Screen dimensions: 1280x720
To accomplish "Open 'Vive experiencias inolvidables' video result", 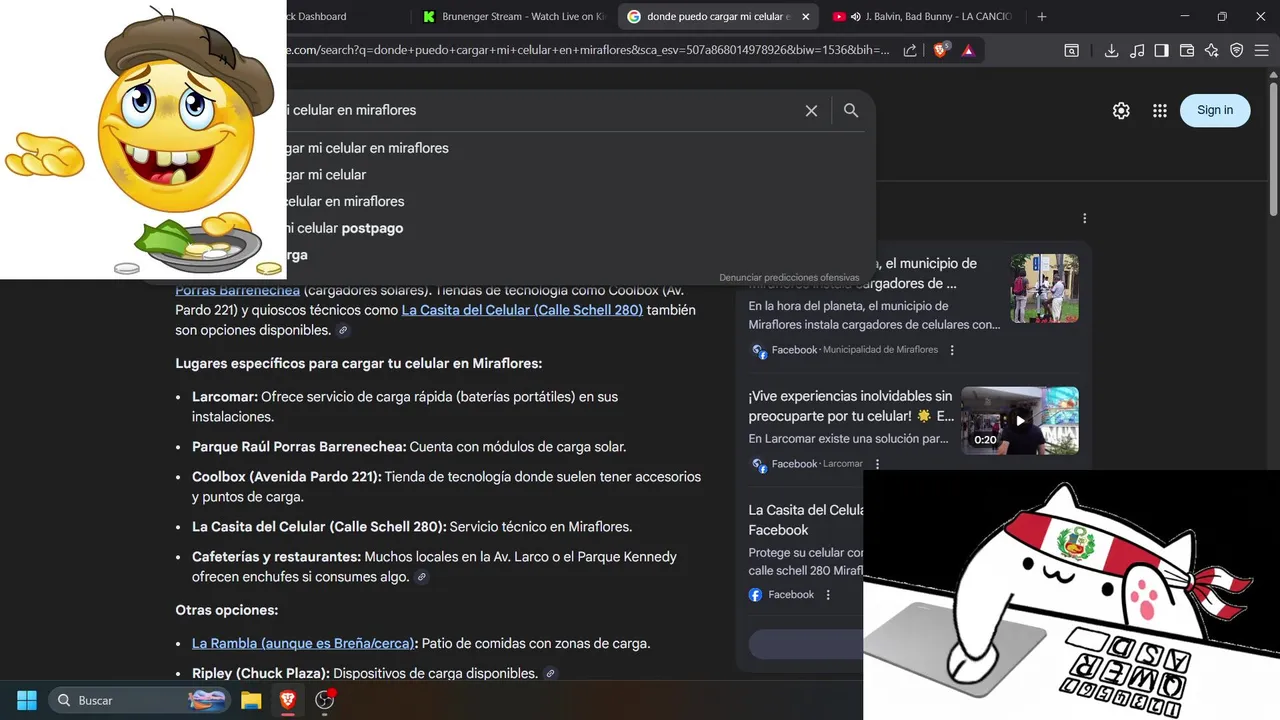I will [851, 406].
